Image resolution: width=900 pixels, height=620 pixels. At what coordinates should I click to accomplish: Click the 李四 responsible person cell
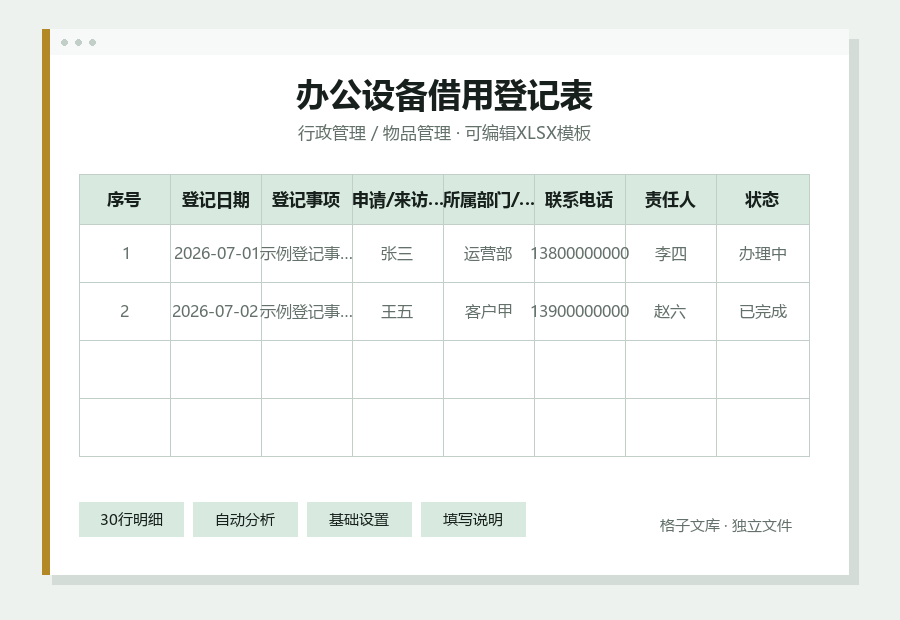[x=671, y=253]
